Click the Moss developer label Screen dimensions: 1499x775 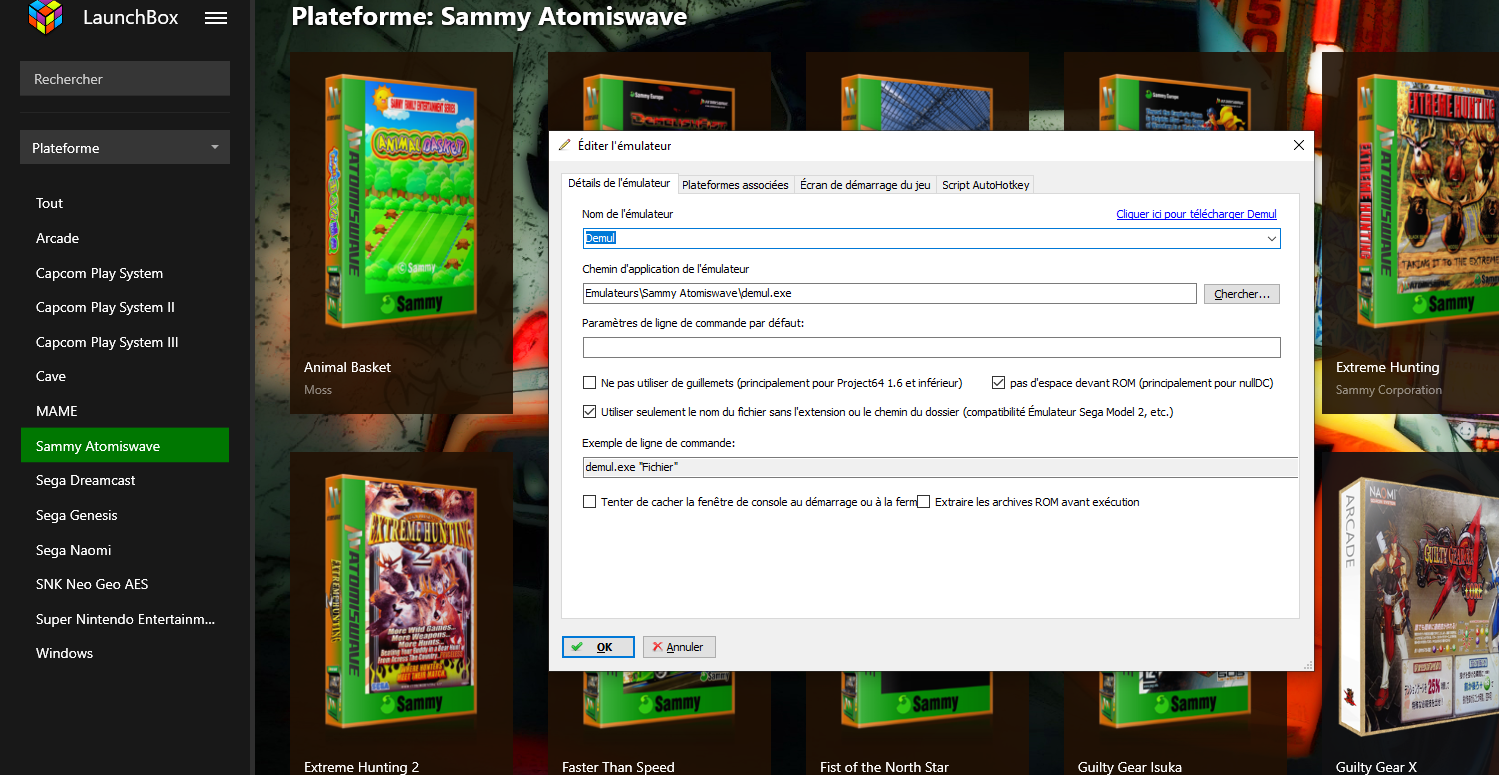pyautogui.click(x=318, y=390)
